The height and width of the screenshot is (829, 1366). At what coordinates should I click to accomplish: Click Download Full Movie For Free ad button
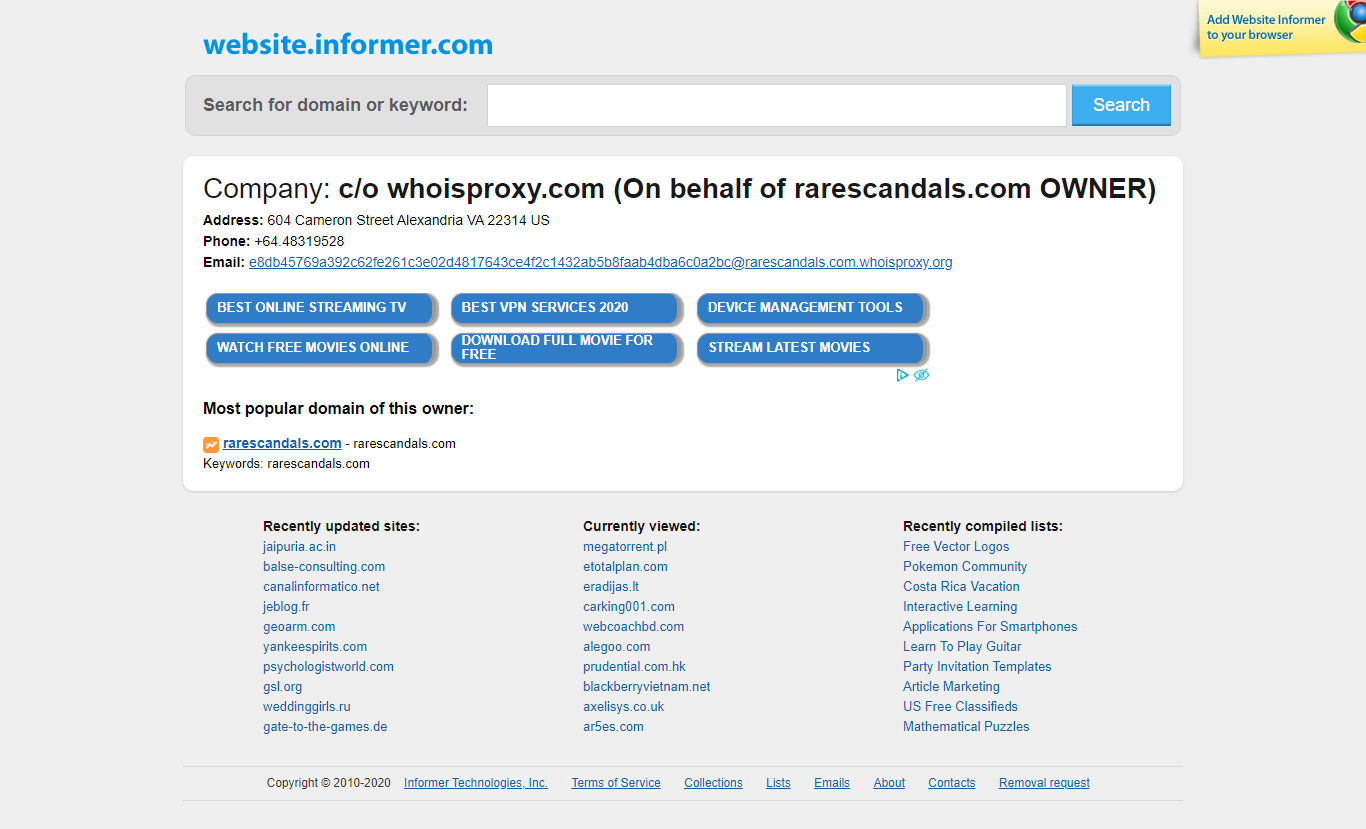(566, 348)
